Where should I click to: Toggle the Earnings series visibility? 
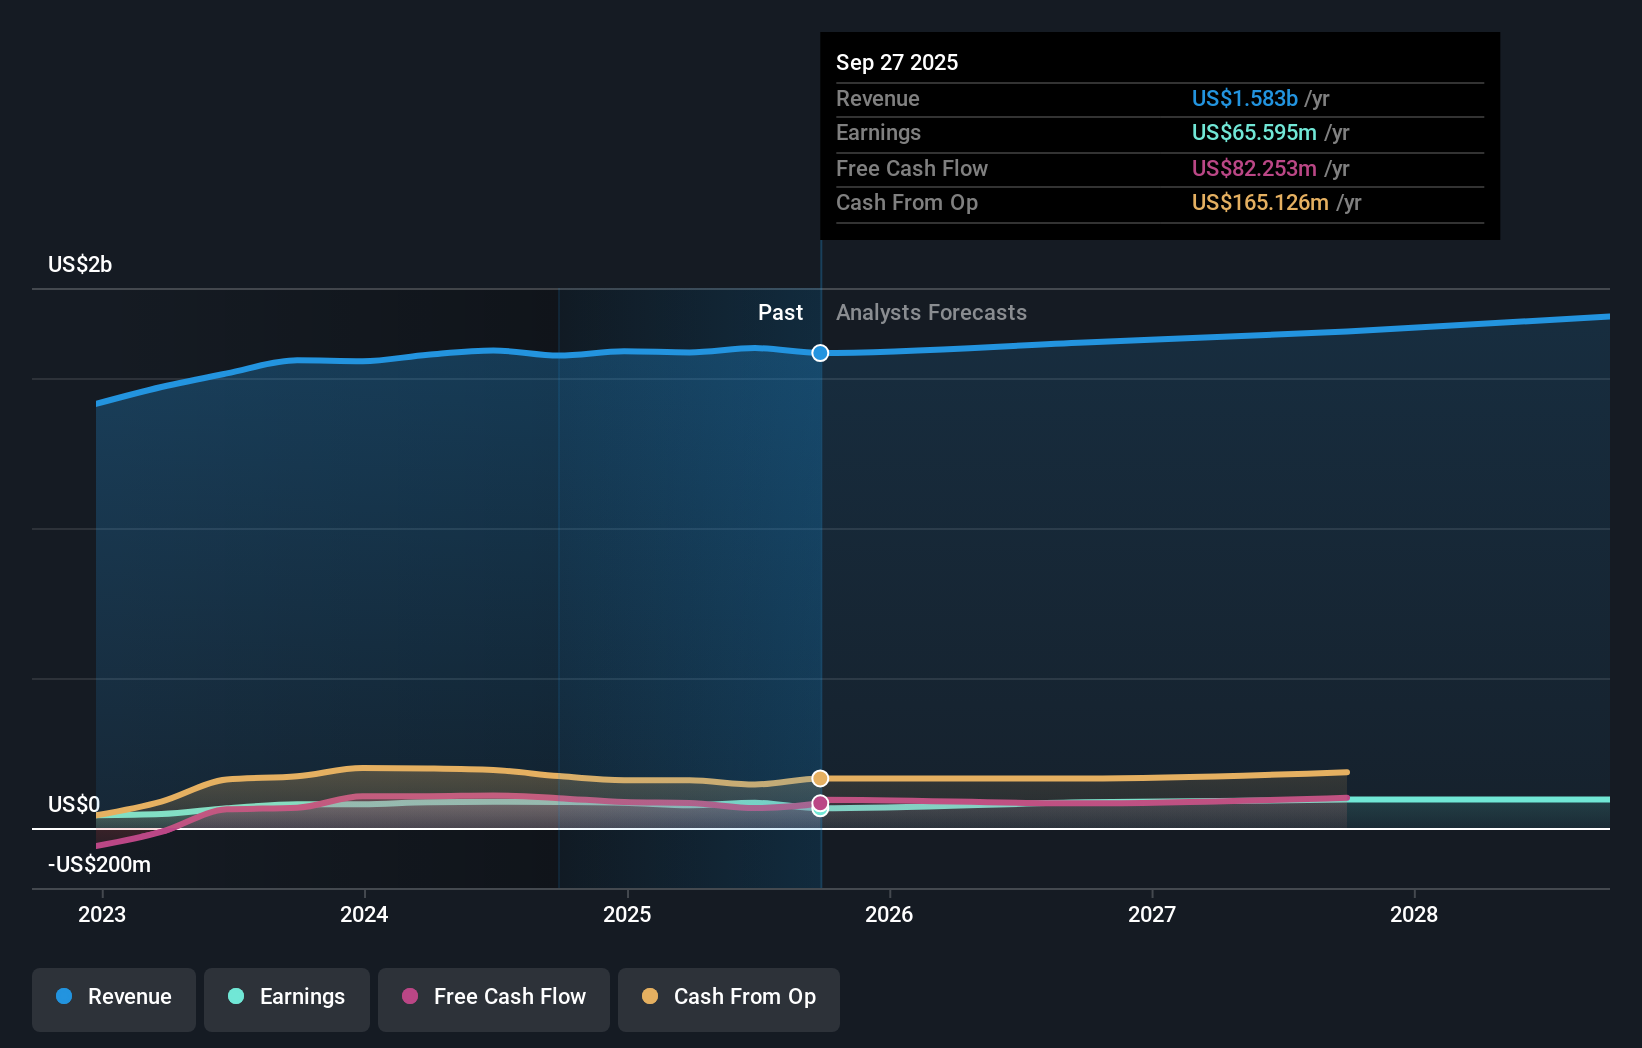click(287, 997)
